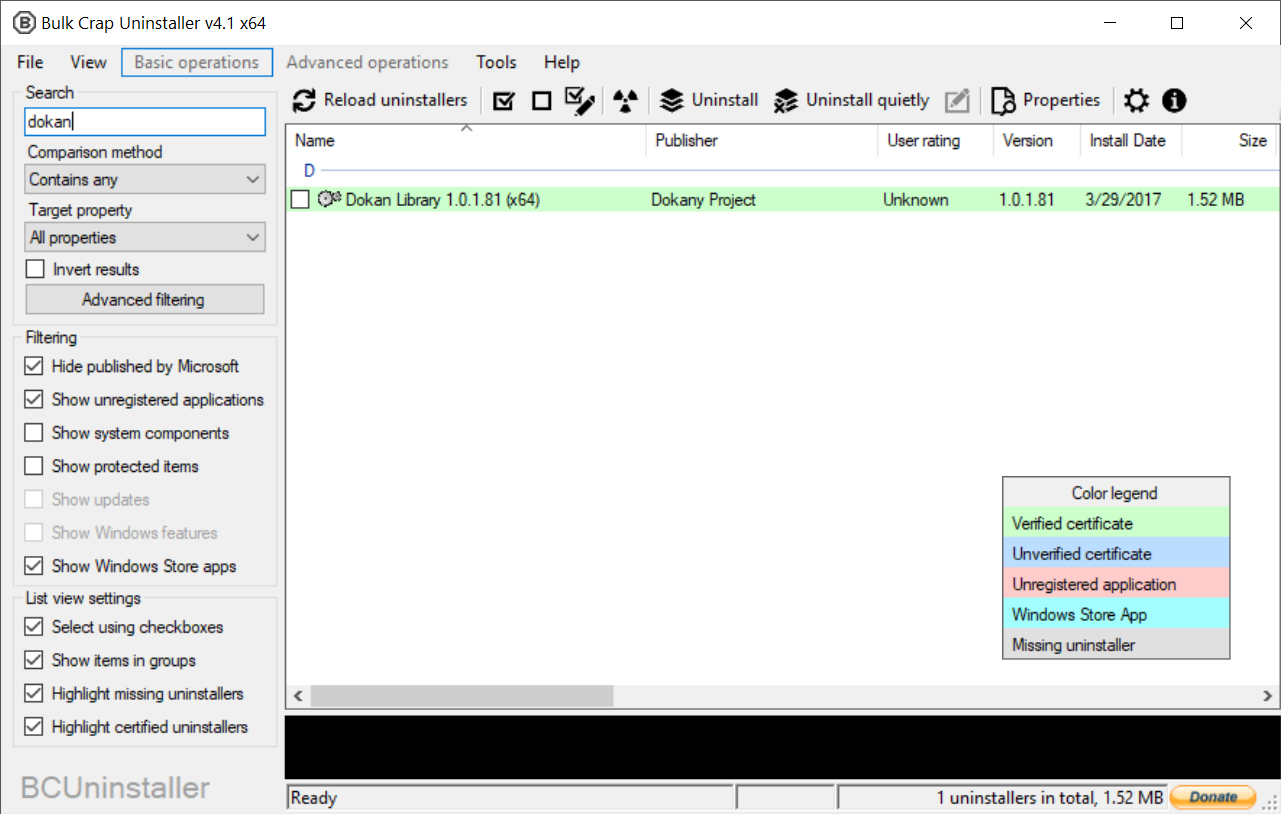The image size is (1281, 814).
Task: Click Missing uninstaller grey legend swatch
Action: click(1116, 645)
